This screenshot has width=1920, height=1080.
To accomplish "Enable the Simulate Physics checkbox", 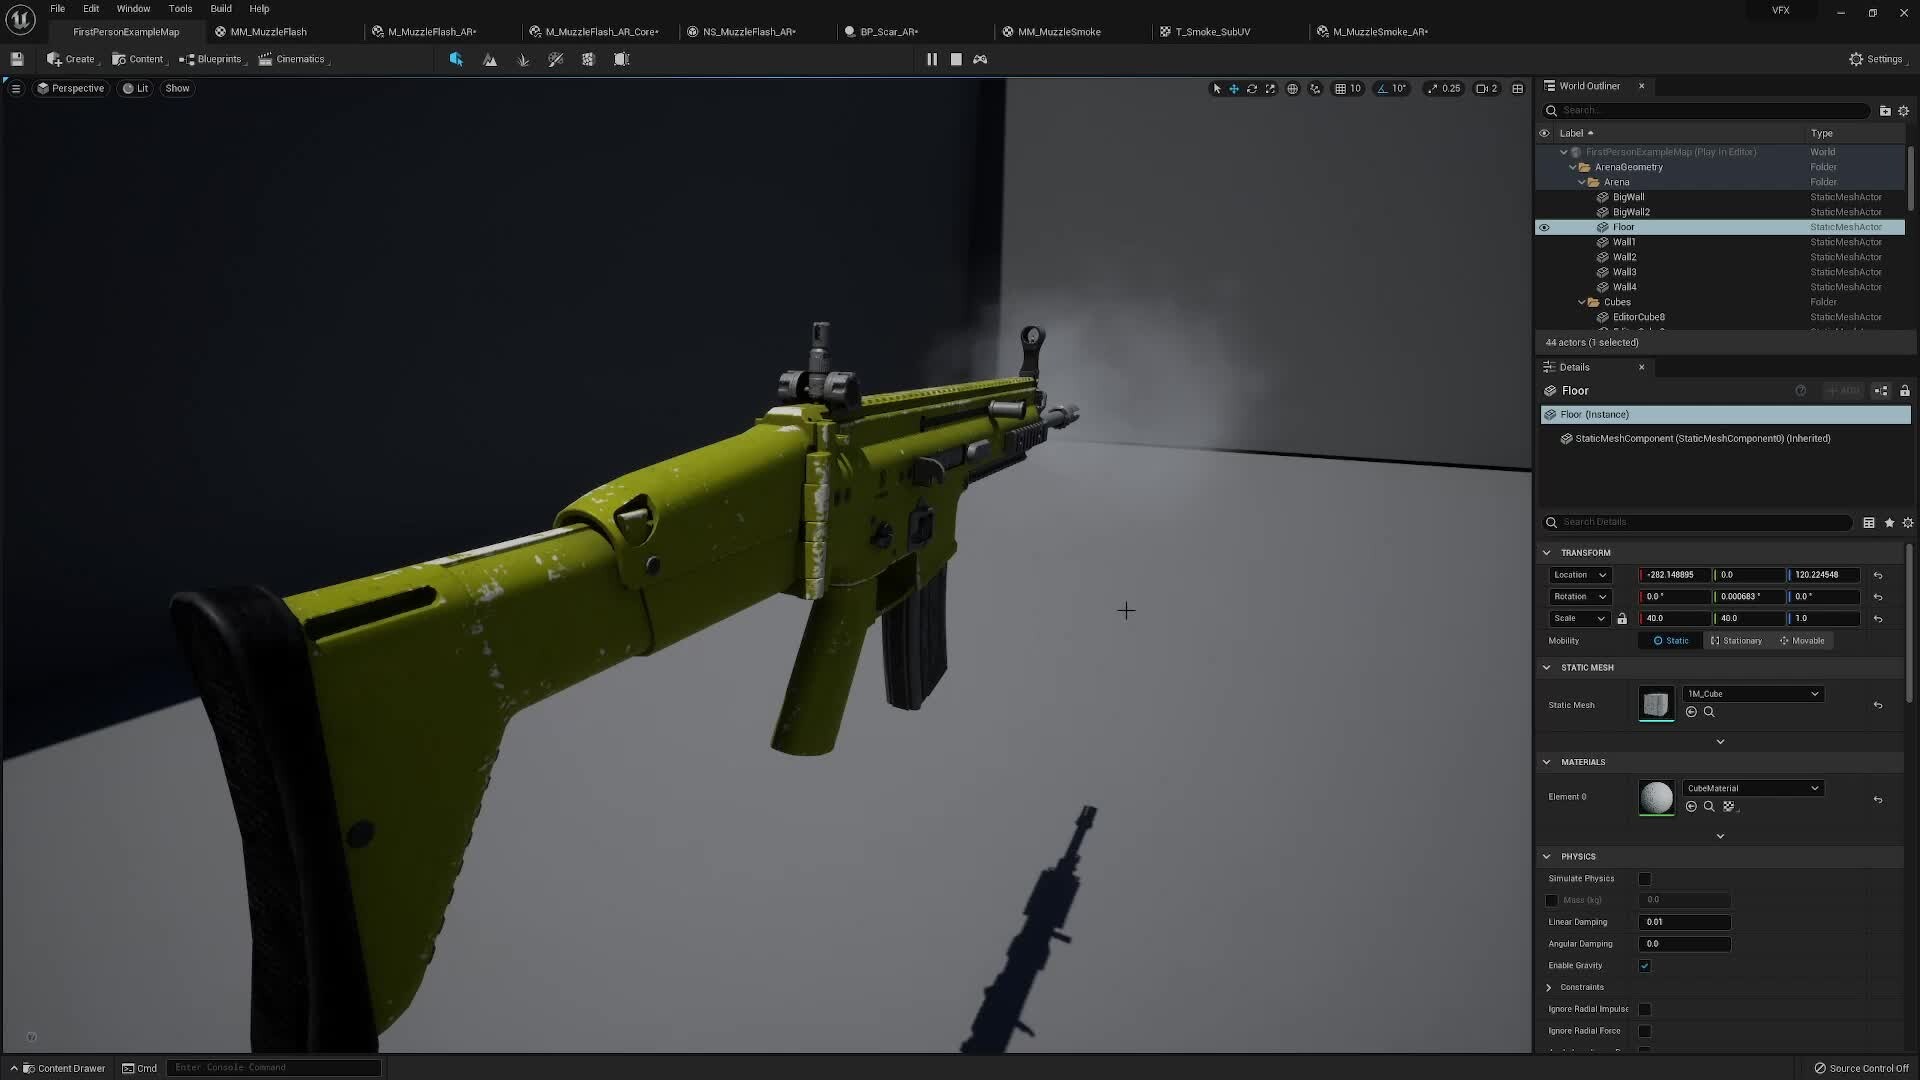I will pyautogui.click(x=1645, y=879).
